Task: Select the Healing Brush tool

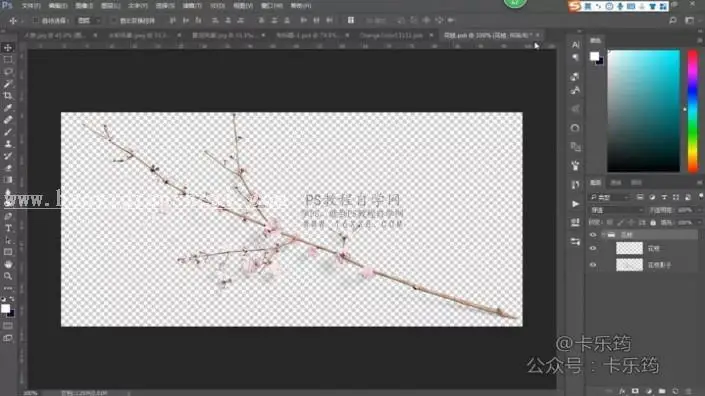Action: [8, 120]
